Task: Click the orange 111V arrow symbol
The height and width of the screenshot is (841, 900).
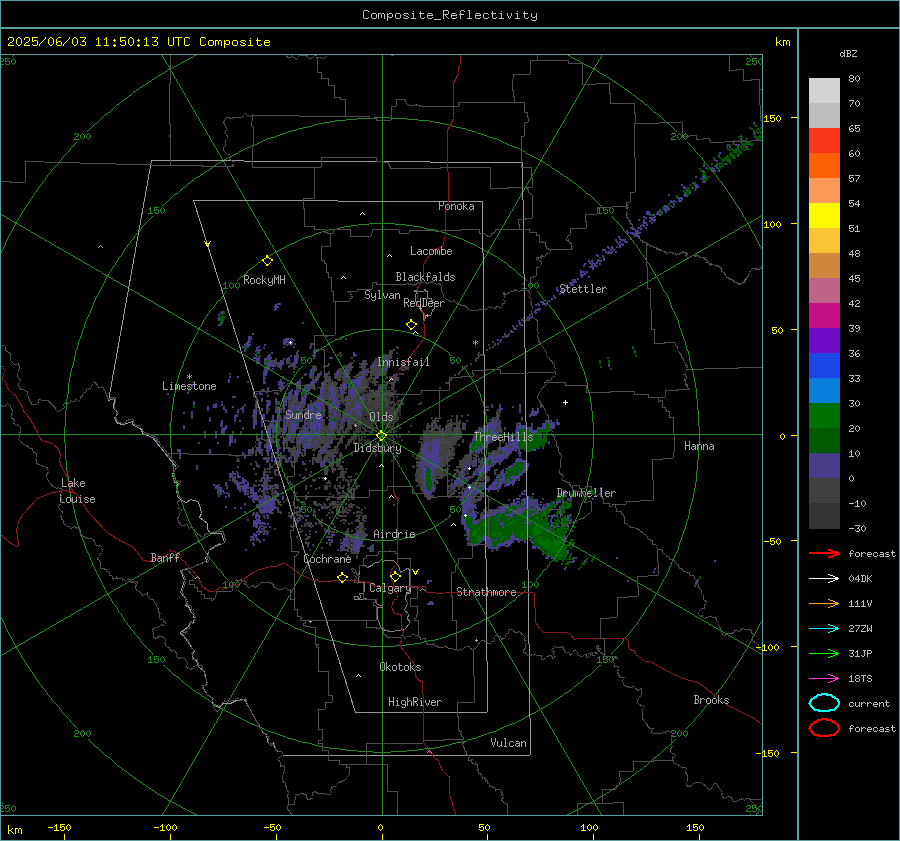Action: click(x=824, y=603)
